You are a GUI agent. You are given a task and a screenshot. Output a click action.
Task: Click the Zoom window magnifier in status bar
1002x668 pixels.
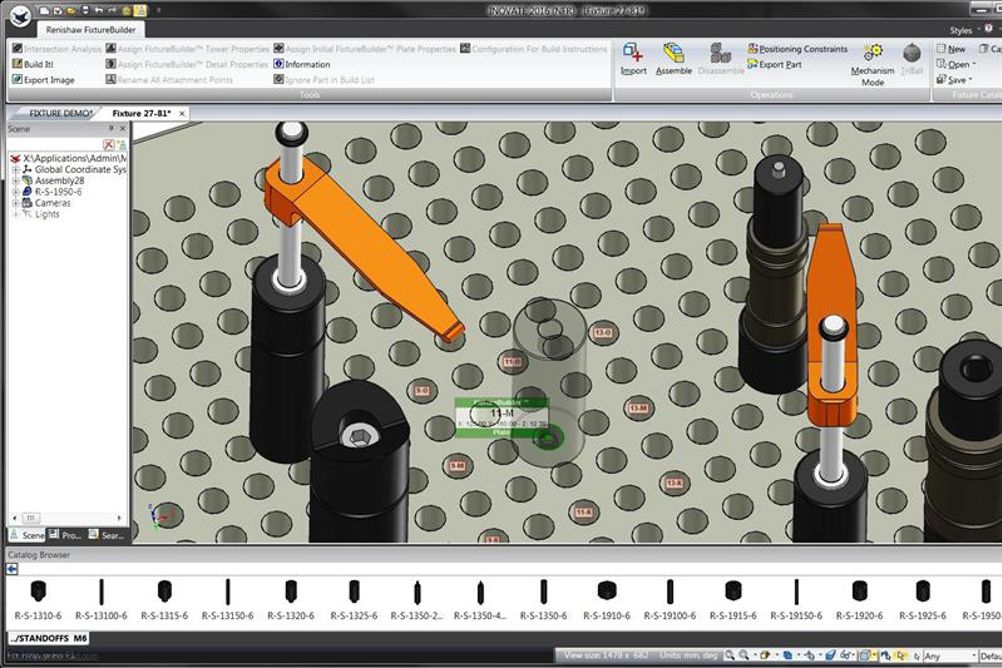tap(730, 655)
